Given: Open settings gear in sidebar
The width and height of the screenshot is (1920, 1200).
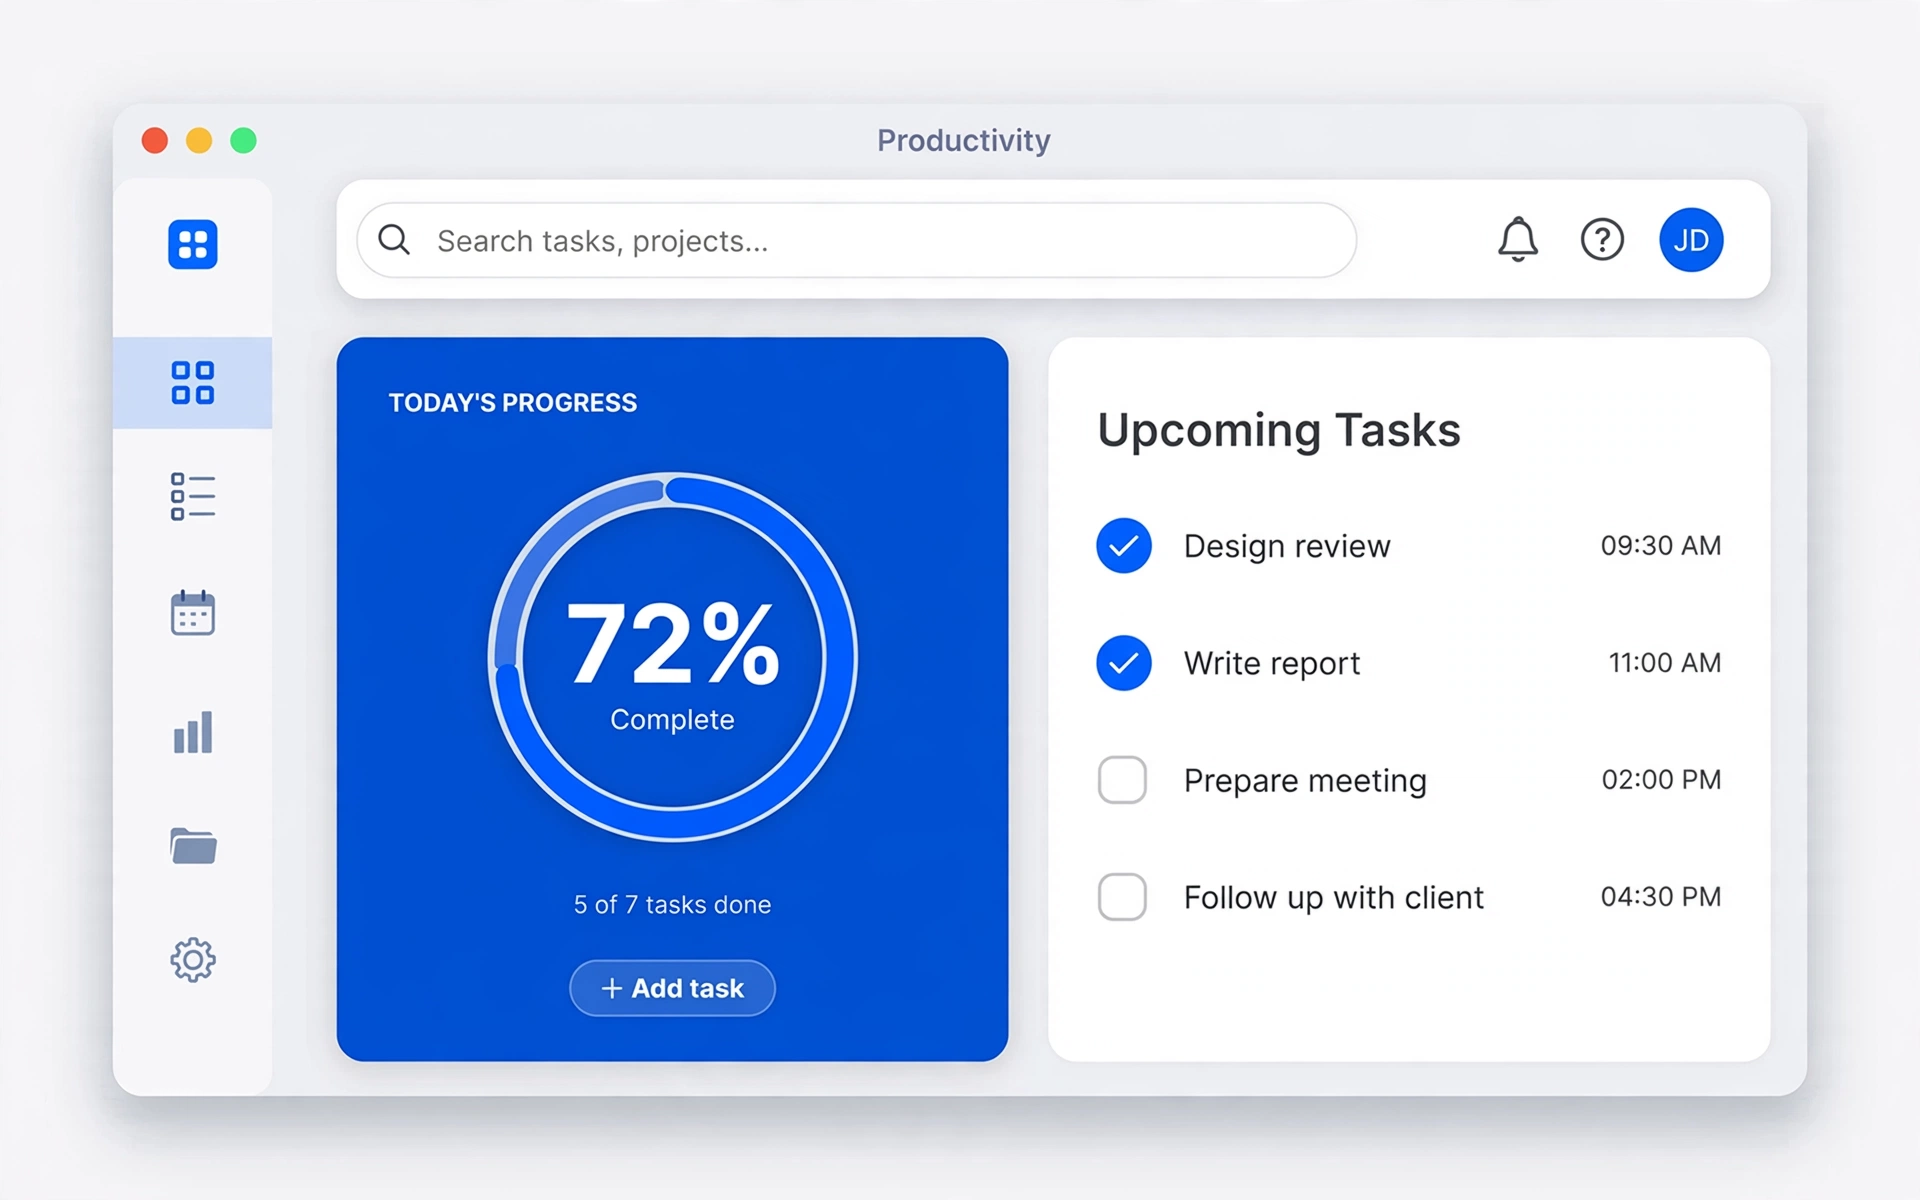Looking at the screenshot, I should (x=193, y=960).
